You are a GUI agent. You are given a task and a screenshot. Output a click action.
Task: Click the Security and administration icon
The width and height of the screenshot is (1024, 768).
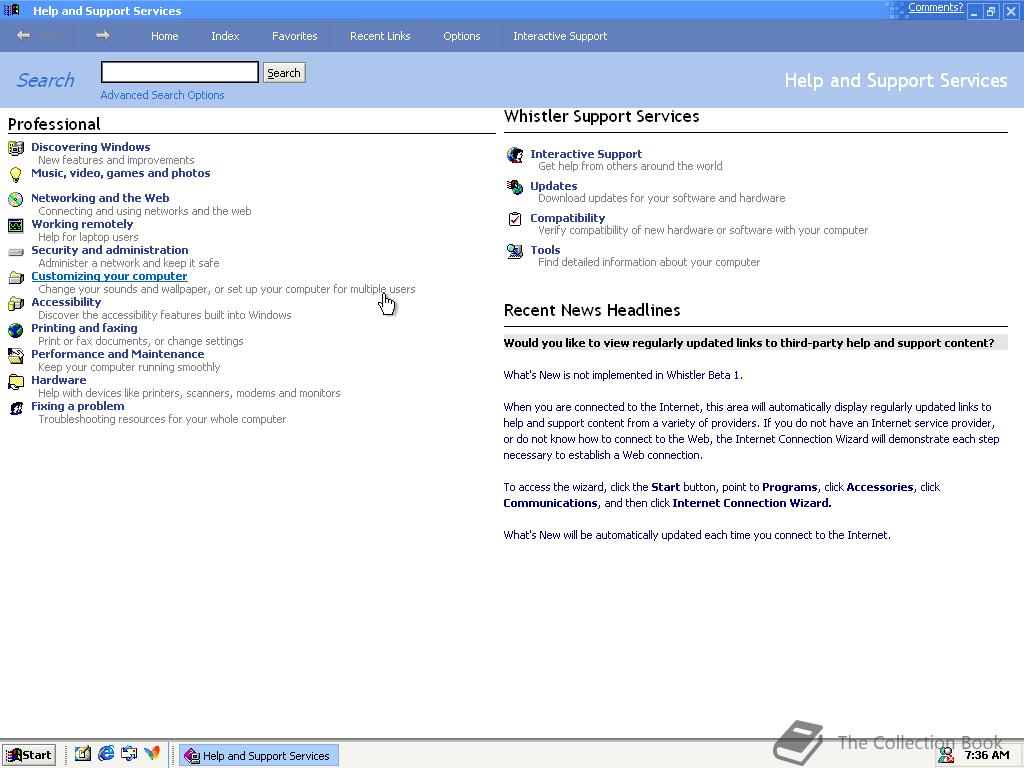(x=16, y=252)
